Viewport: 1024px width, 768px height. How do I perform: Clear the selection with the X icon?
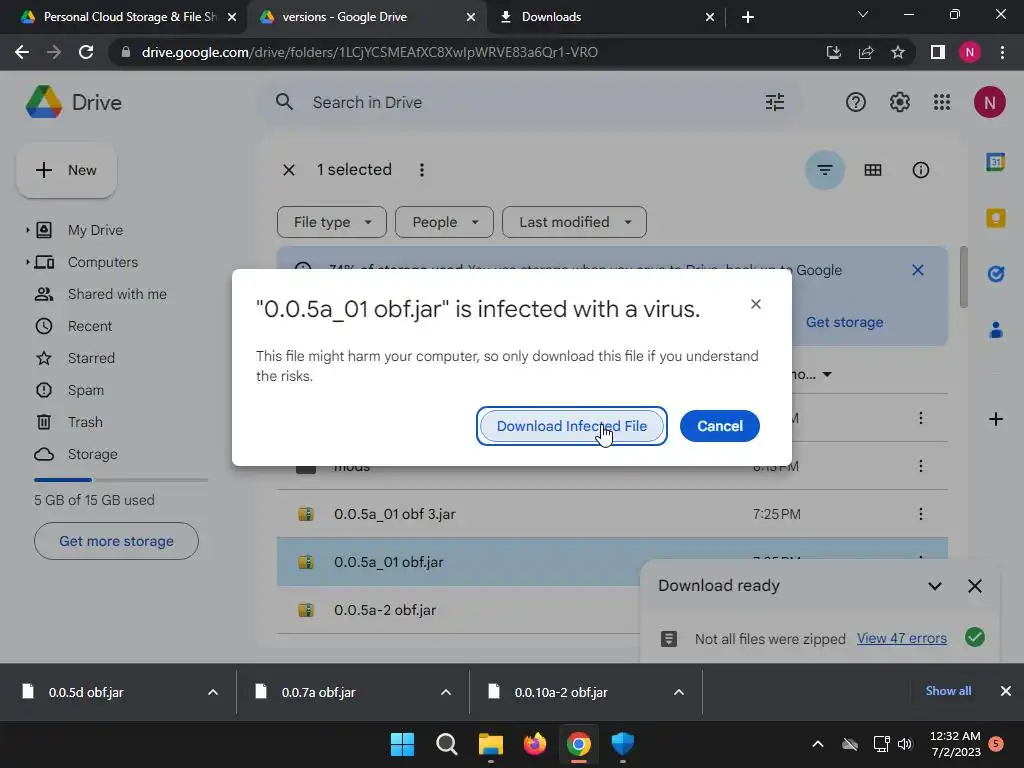[x=289, y=170]
